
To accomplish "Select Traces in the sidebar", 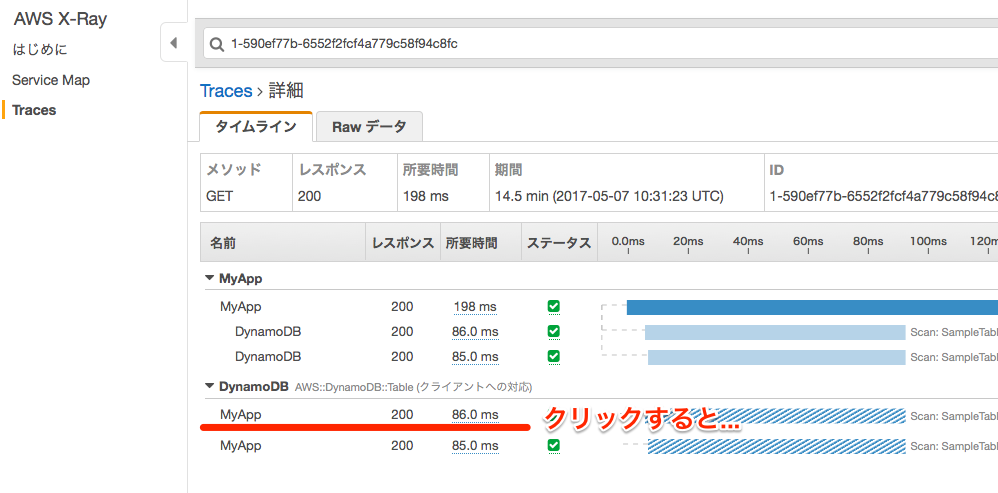I will pyautogui.click(x=34, y=110).
